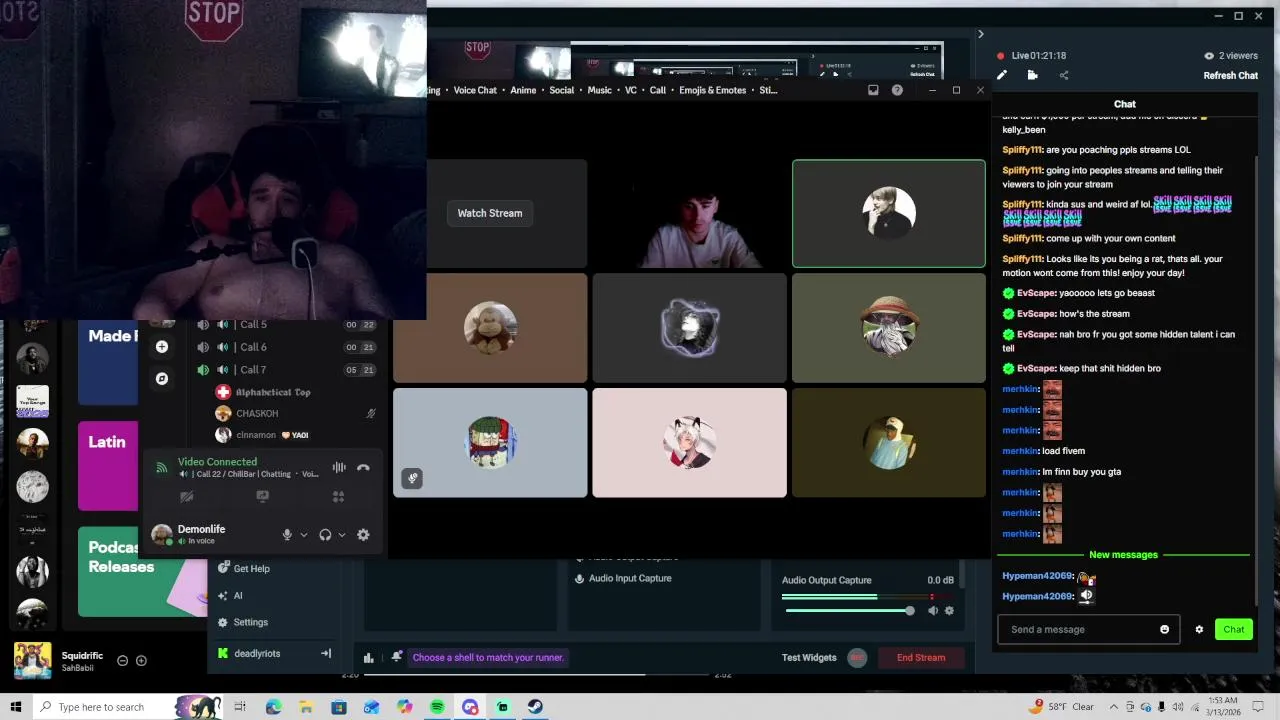Open Spotify from the Windows taskbar
Screen dimensions: 1280x720
437,707
